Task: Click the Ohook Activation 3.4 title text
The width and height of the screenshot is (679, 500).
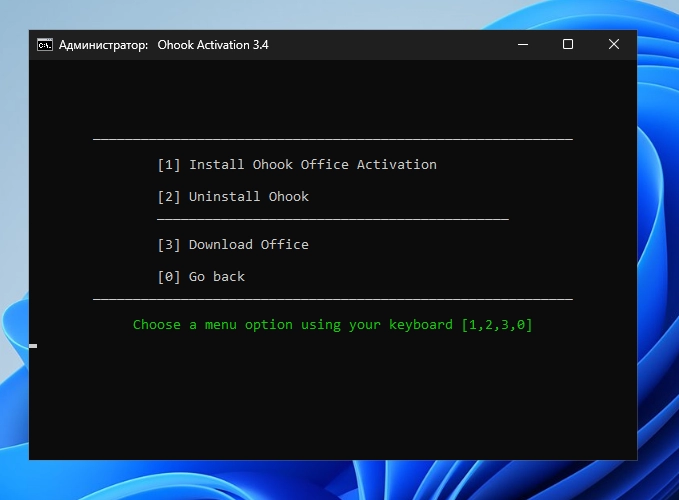Action: pyautogui.click(x=213, y=44)
